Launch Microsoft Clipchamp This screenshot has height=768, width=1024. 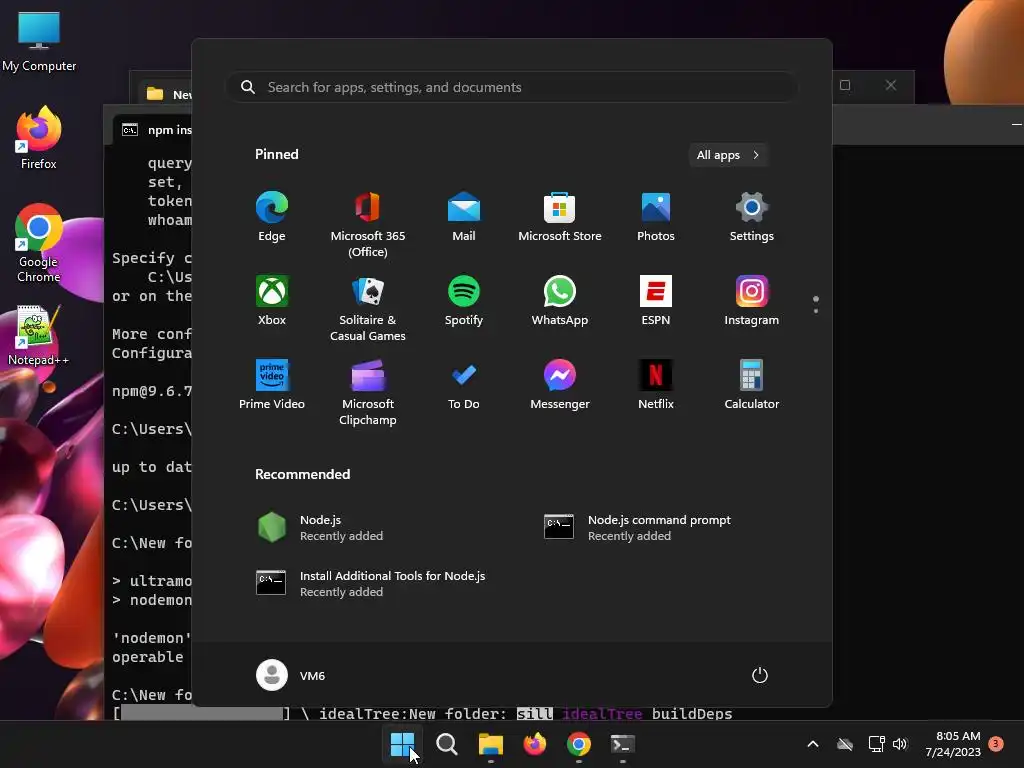tap(368, 393)
